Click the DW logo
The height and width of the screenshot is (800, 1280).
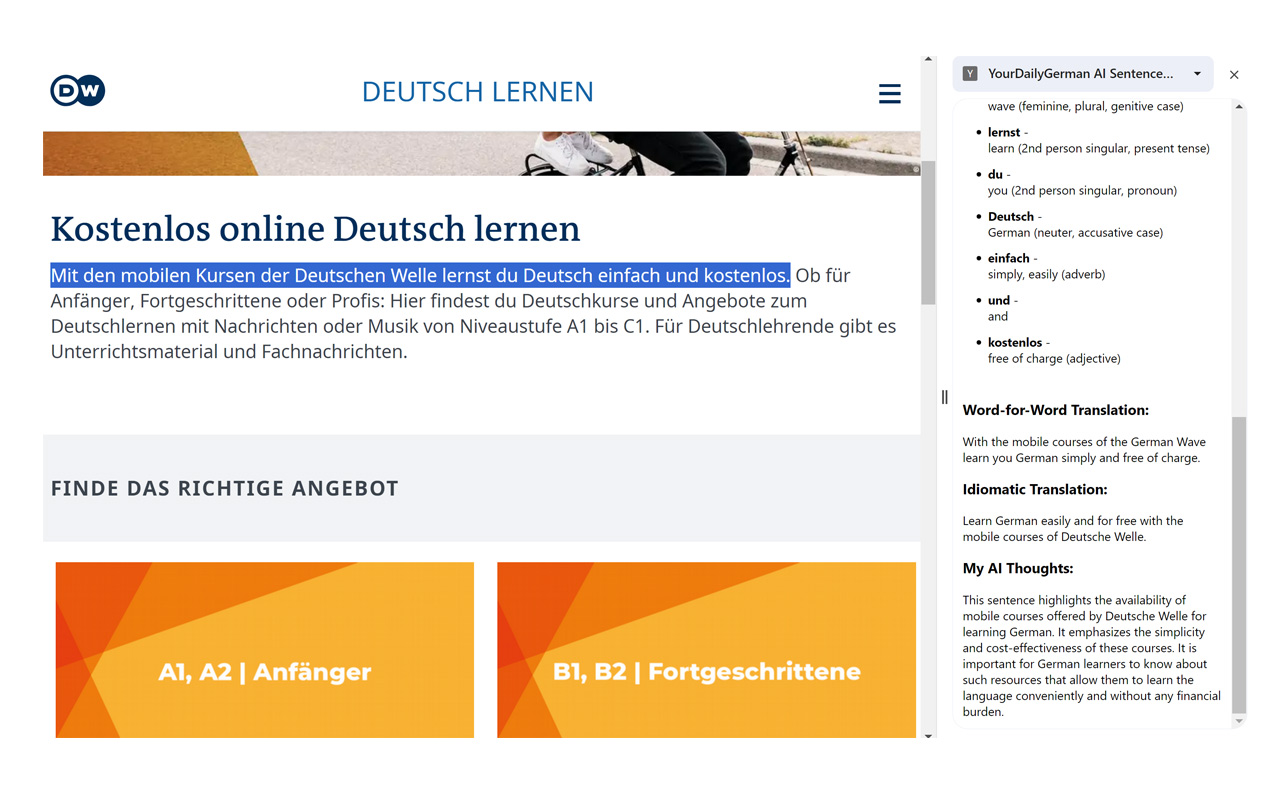pyautogui.click(x=78, y=91)
